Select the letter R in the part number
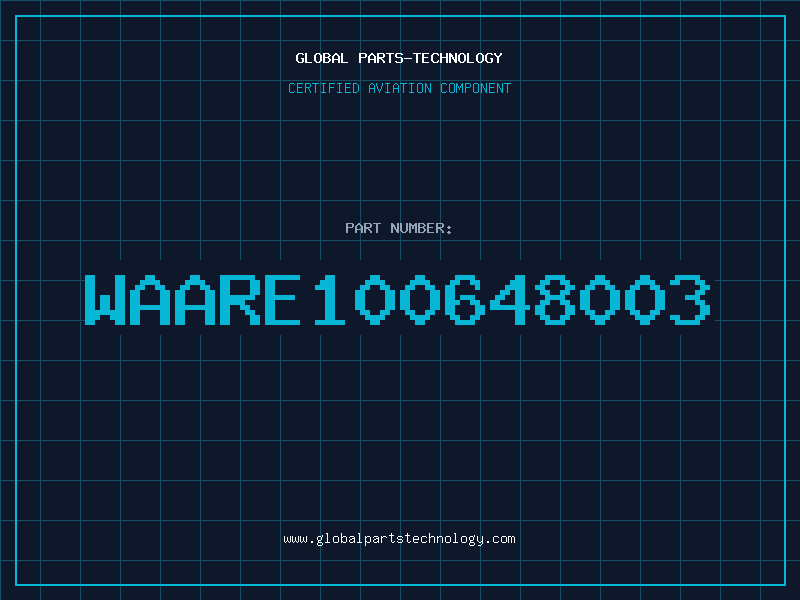This screenshot has width=800, height=600. click(239, 299)
